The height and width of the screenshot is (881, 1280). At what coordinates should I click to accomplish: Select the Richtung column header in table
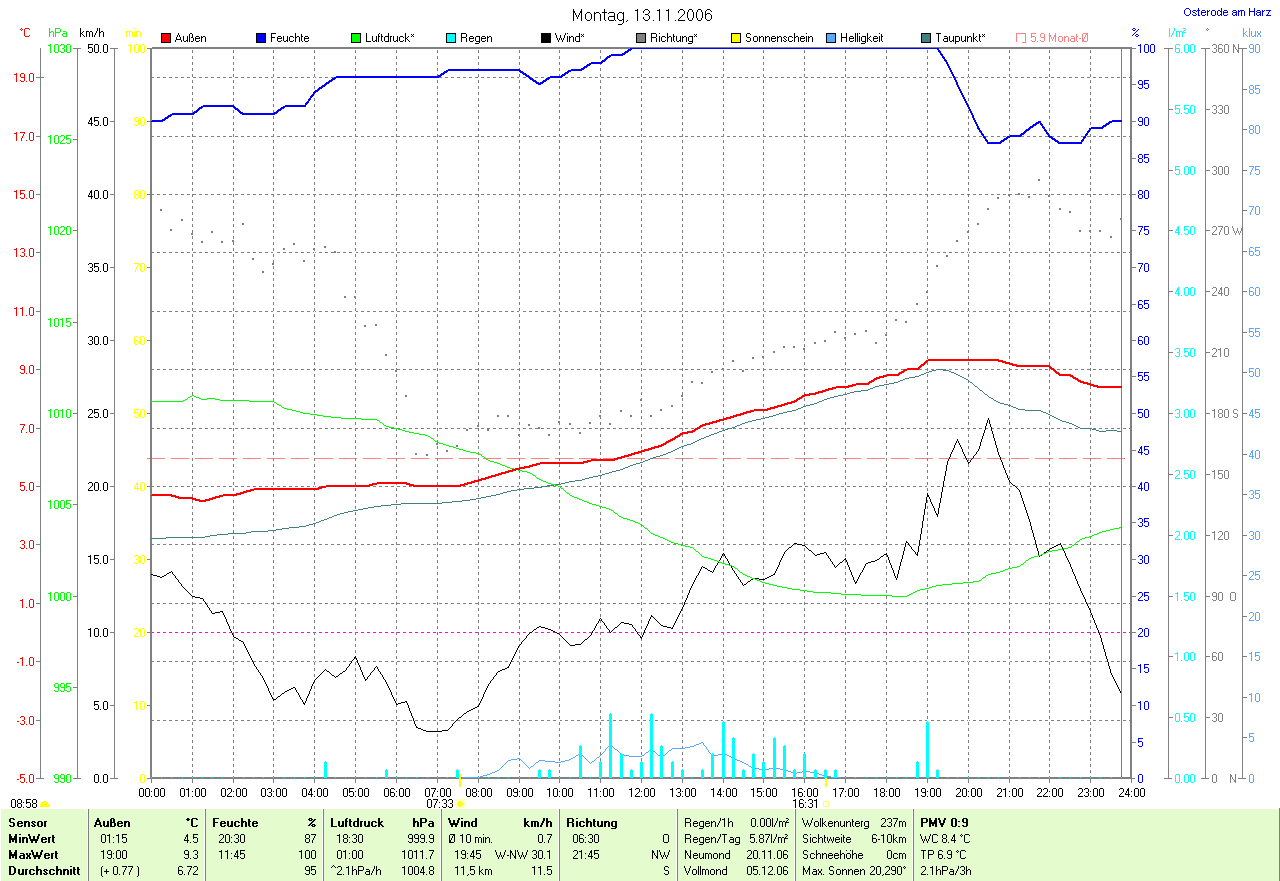click(x=591, y=822)
